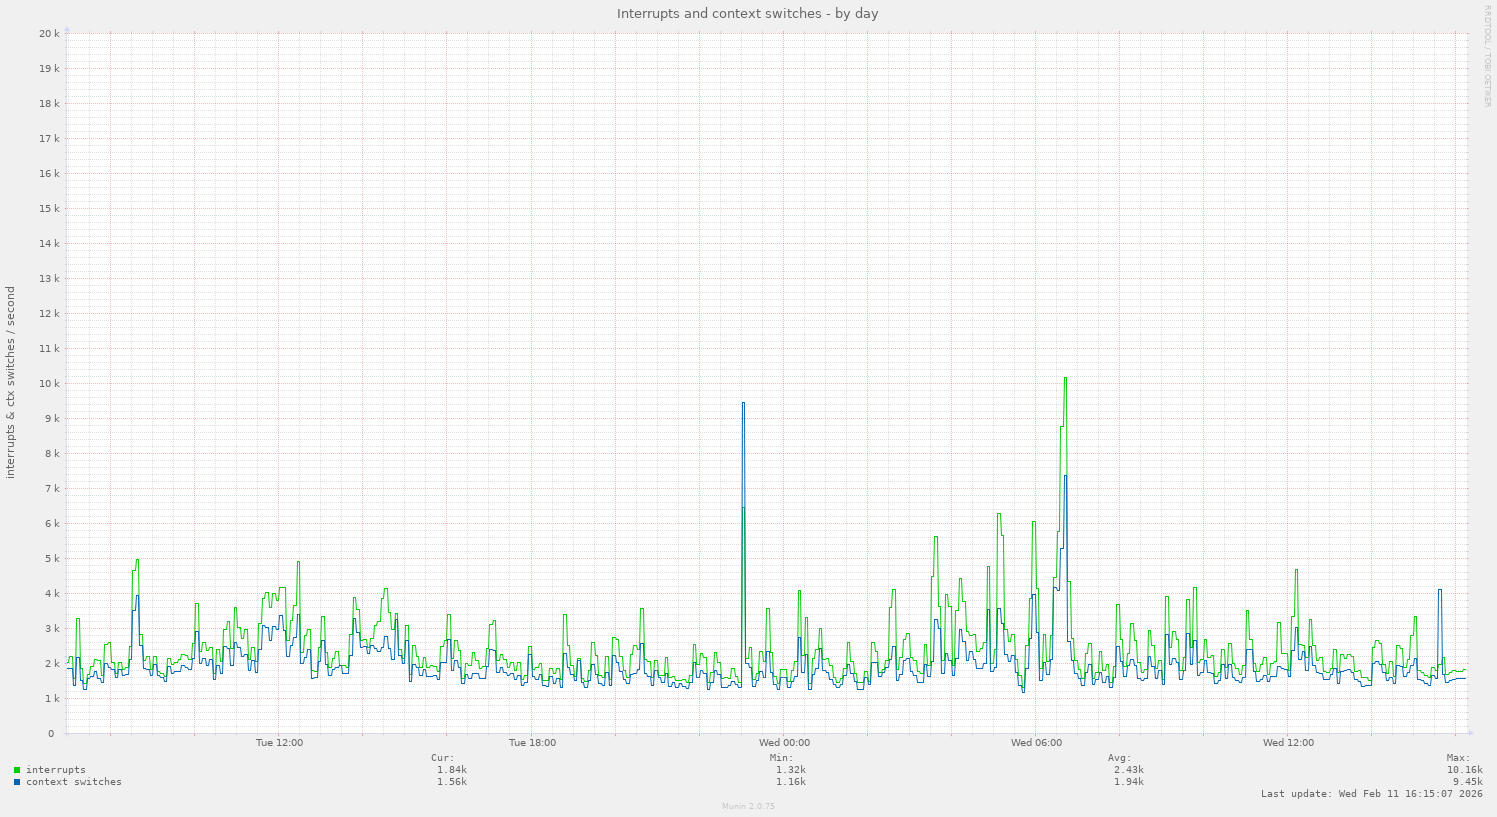
Task: Click the "Tue 18:00" x-axis label
Action: [532, 743]
